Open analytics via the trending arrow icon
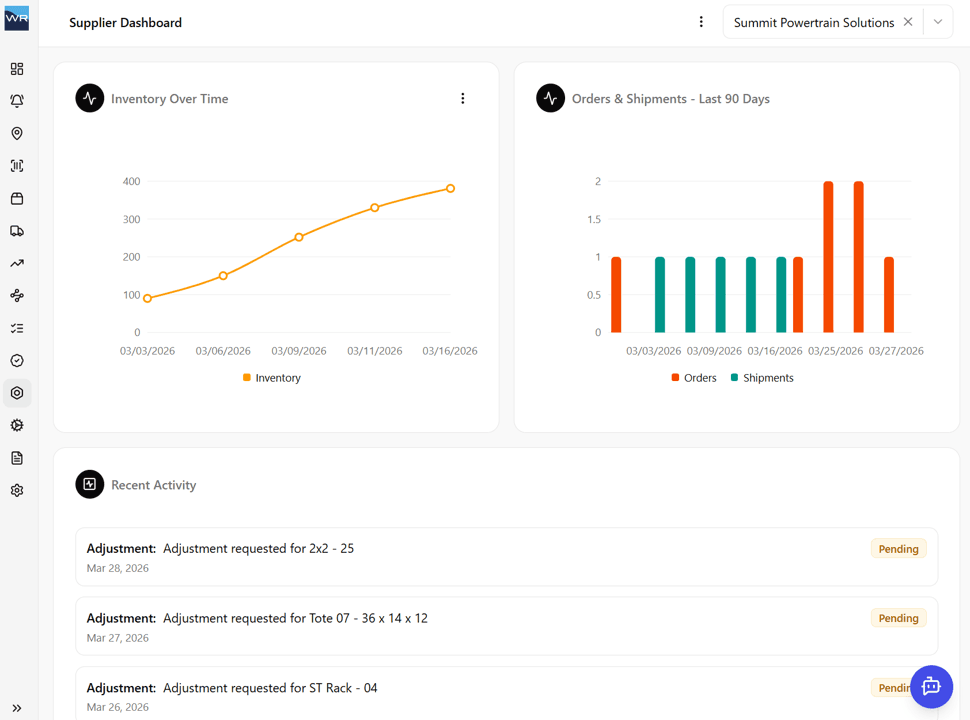Image resolution: width=970 pixels, height=720 pixels. click(16, 262)
